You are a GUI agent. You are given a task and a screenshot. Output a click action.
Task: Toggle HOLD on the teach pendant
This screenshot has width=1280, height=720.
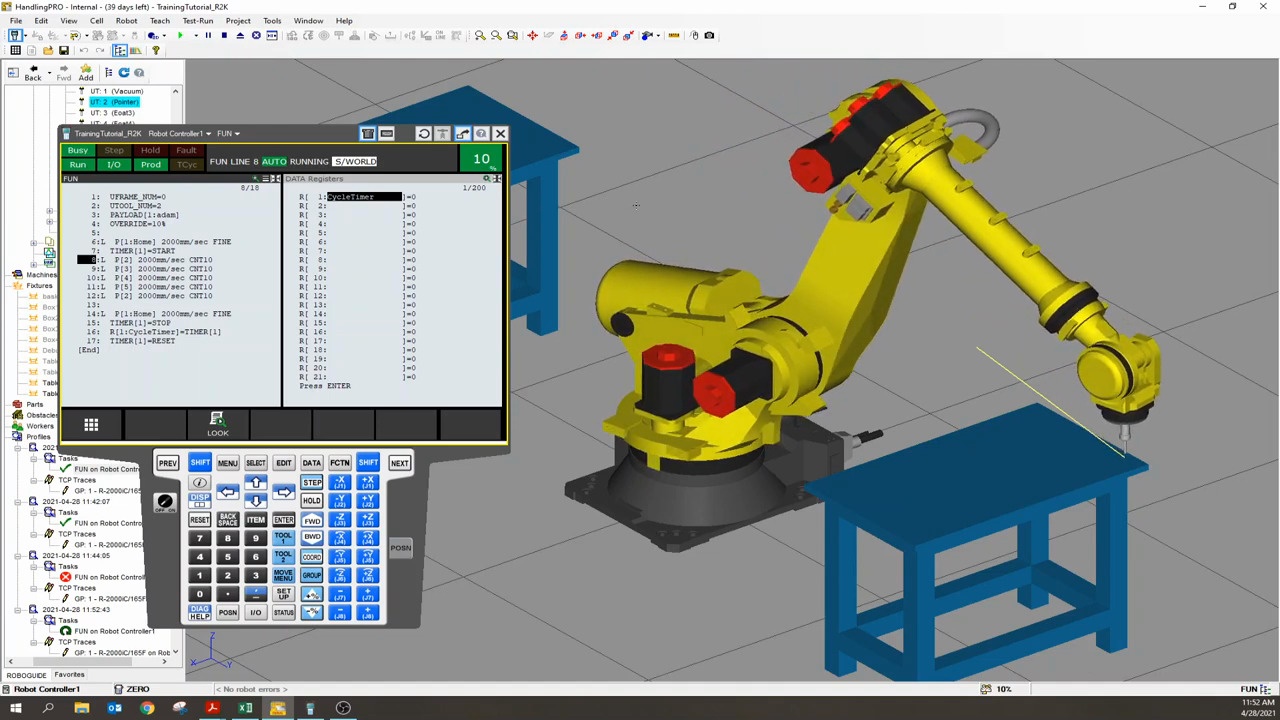pos(312,500)
